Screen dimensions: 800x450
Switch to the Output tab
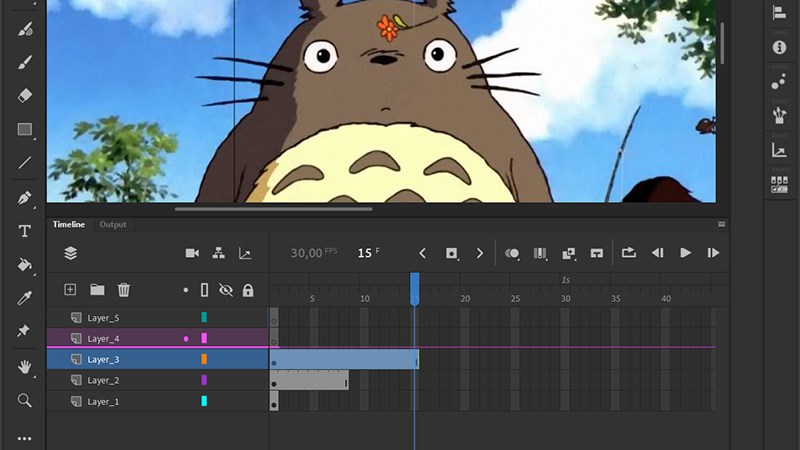click(113, 224)
